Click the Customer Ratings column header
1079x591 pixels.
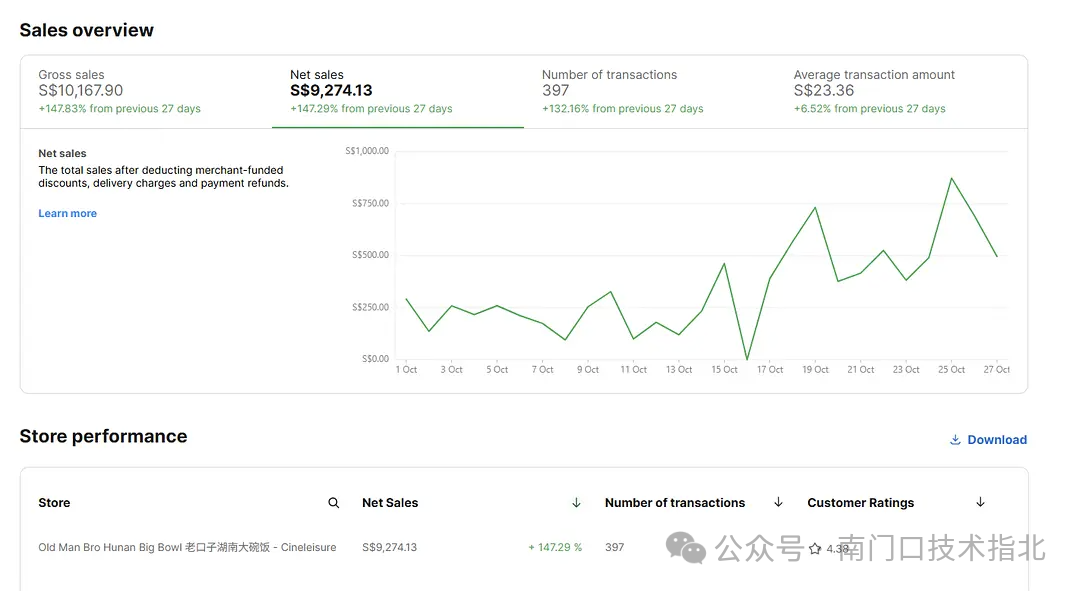(x=861, y=503)
